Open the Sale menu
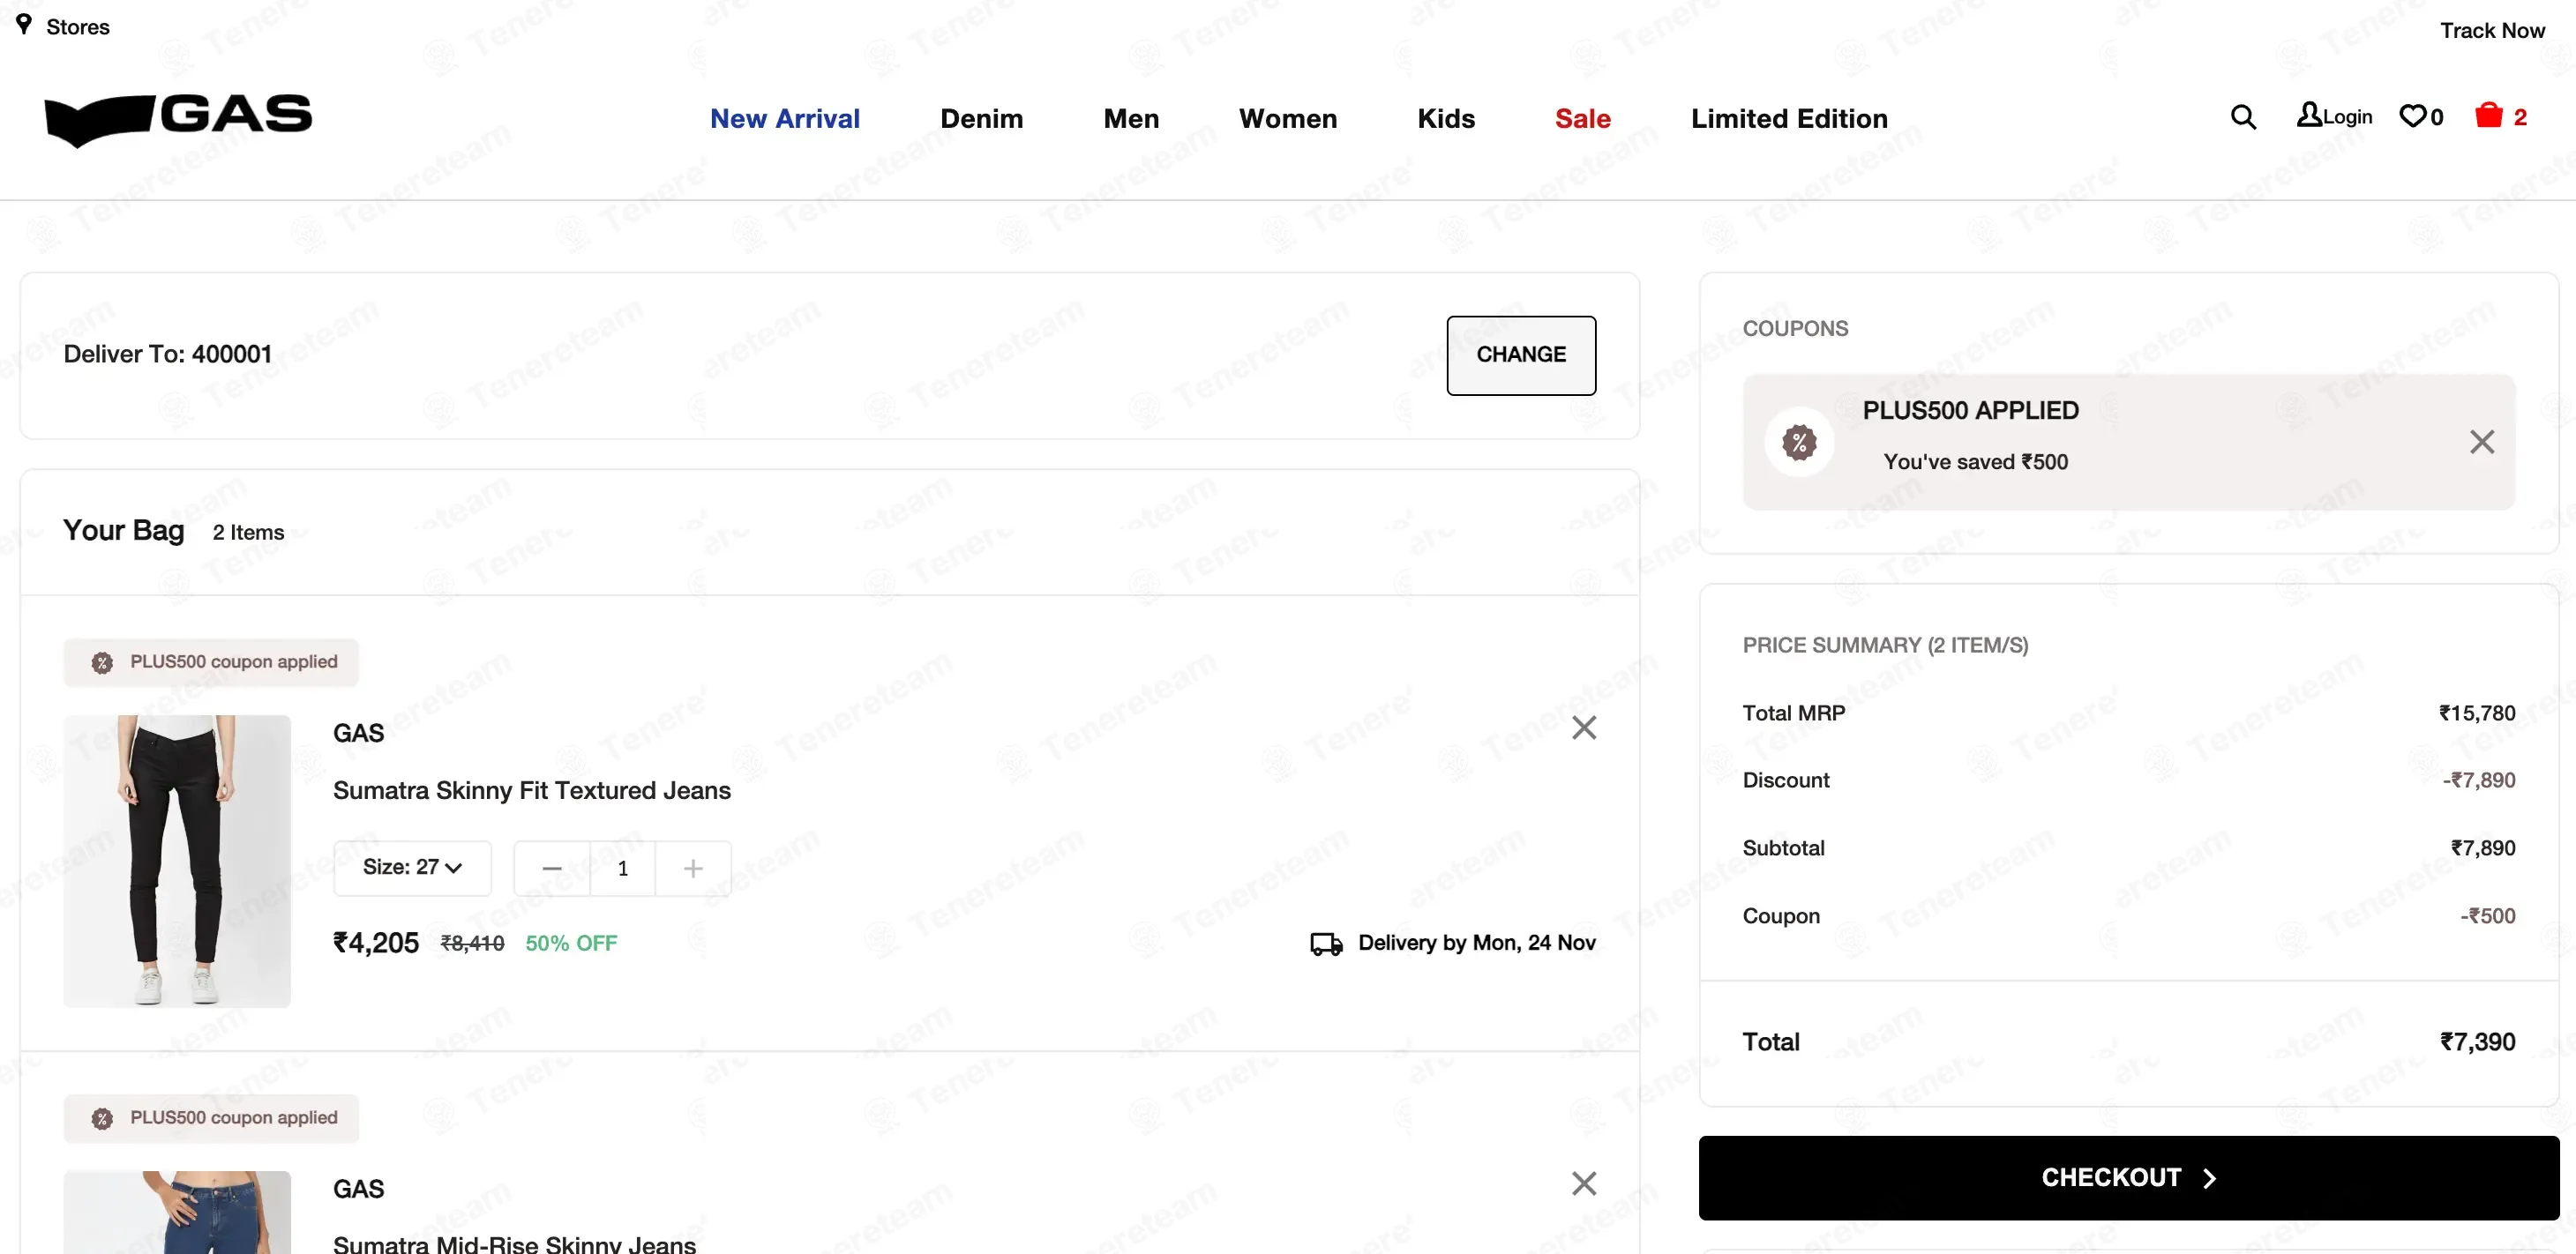This screenshot has height=1254, width=2576. pos(1583,119)
